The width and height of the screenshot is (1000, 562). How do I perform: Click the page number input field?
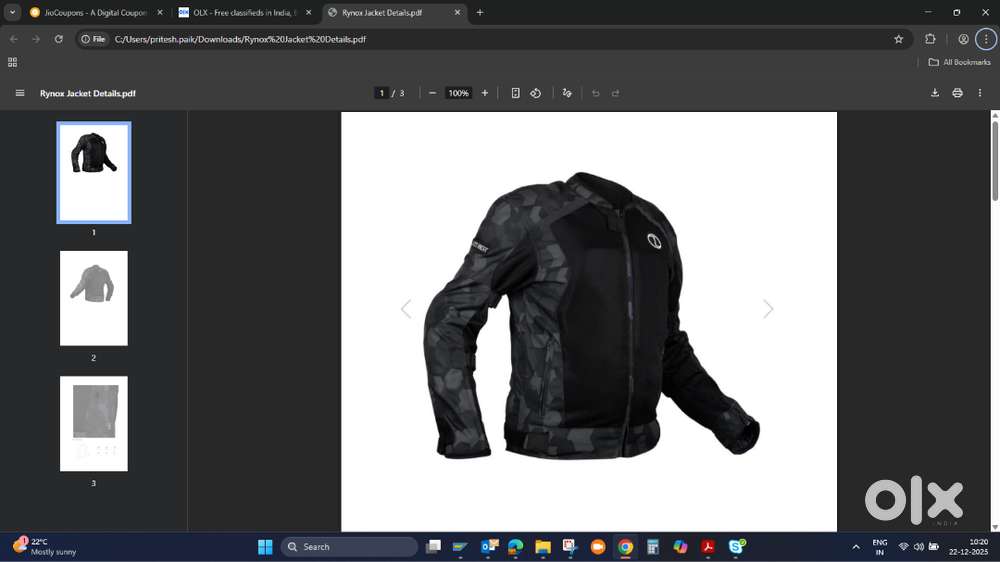pyautogui.click(x=381, y=93)
